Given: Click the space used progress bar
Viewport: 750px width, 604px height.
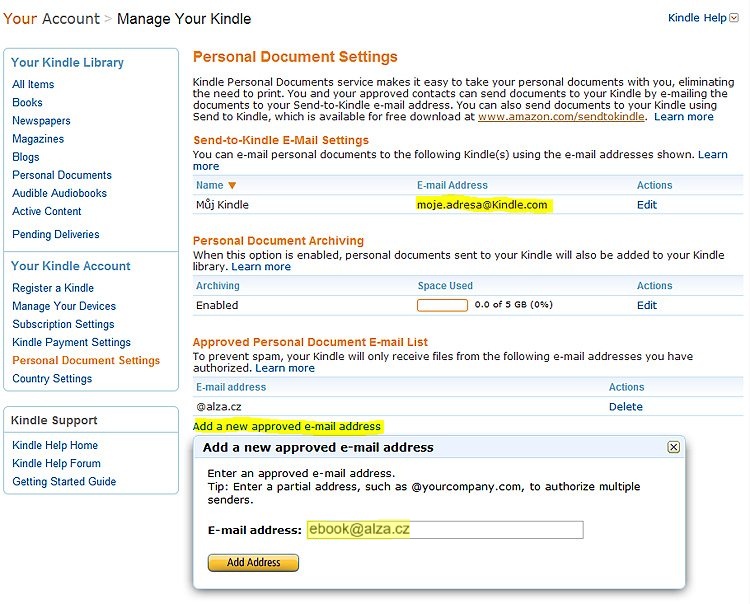Looking at the screenshot, I should [x=442, y=305].
